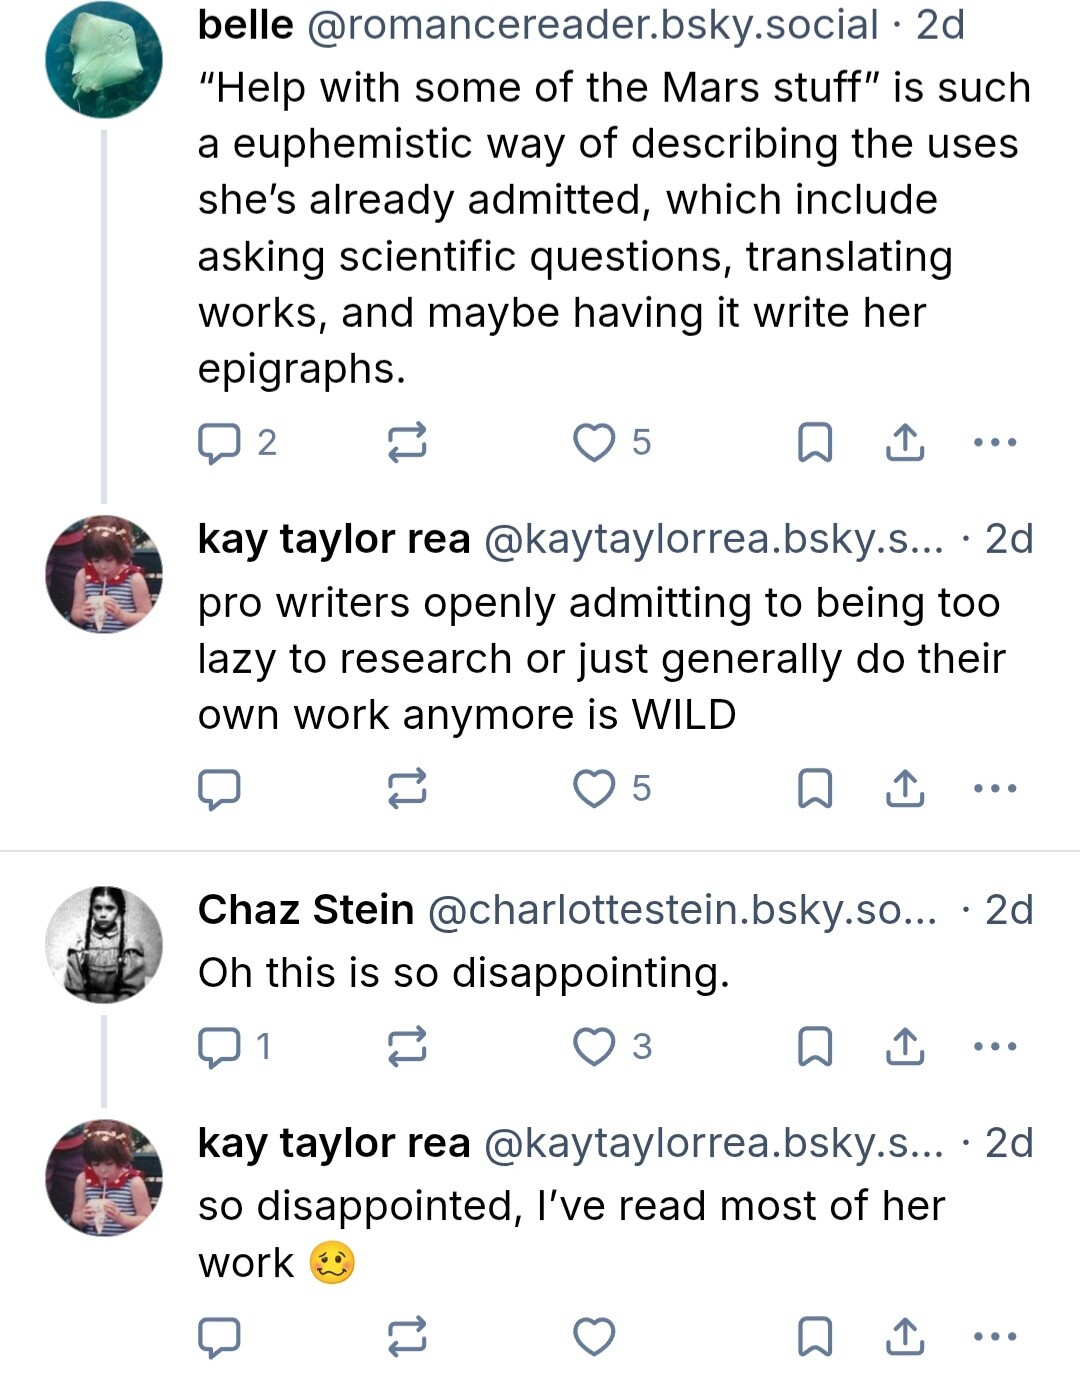
Task: Open the @romancereader.bsky.social handle
Action: (592, 25)
